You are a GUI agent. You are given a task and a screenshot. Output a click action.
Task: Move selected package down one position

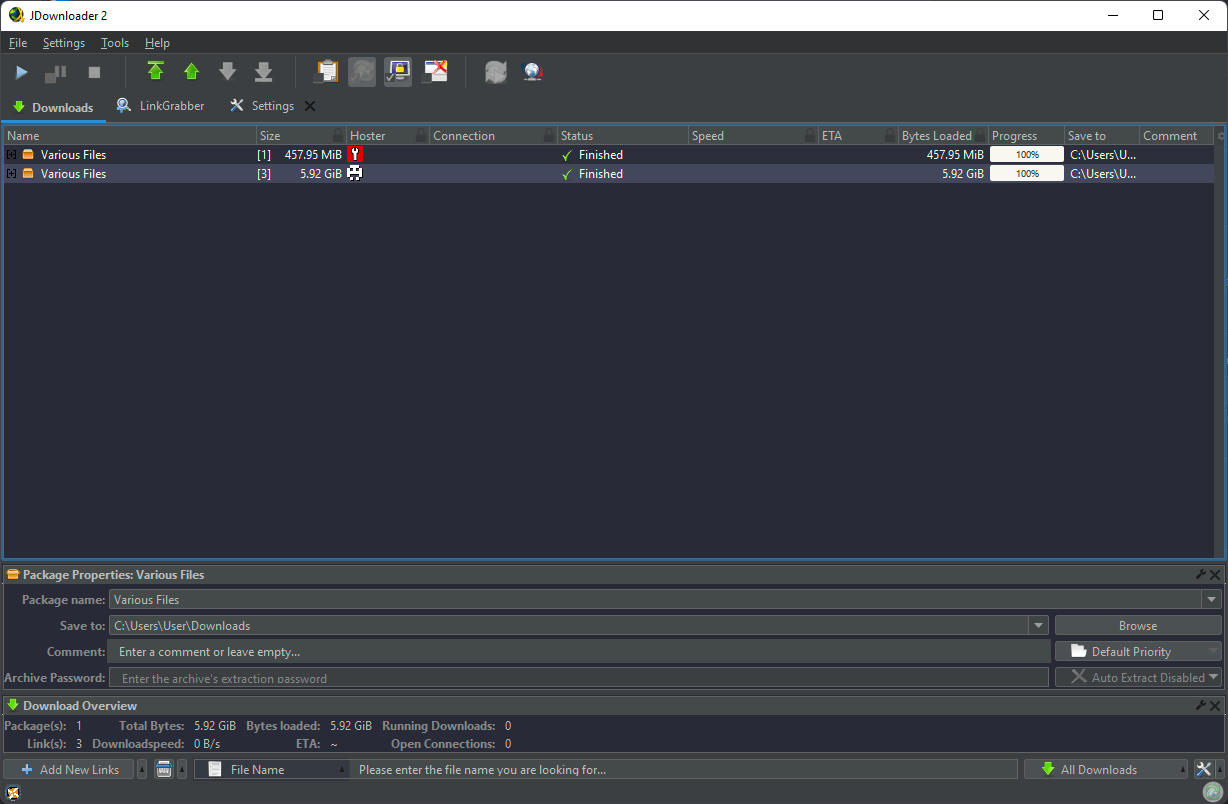click(228, 71)
